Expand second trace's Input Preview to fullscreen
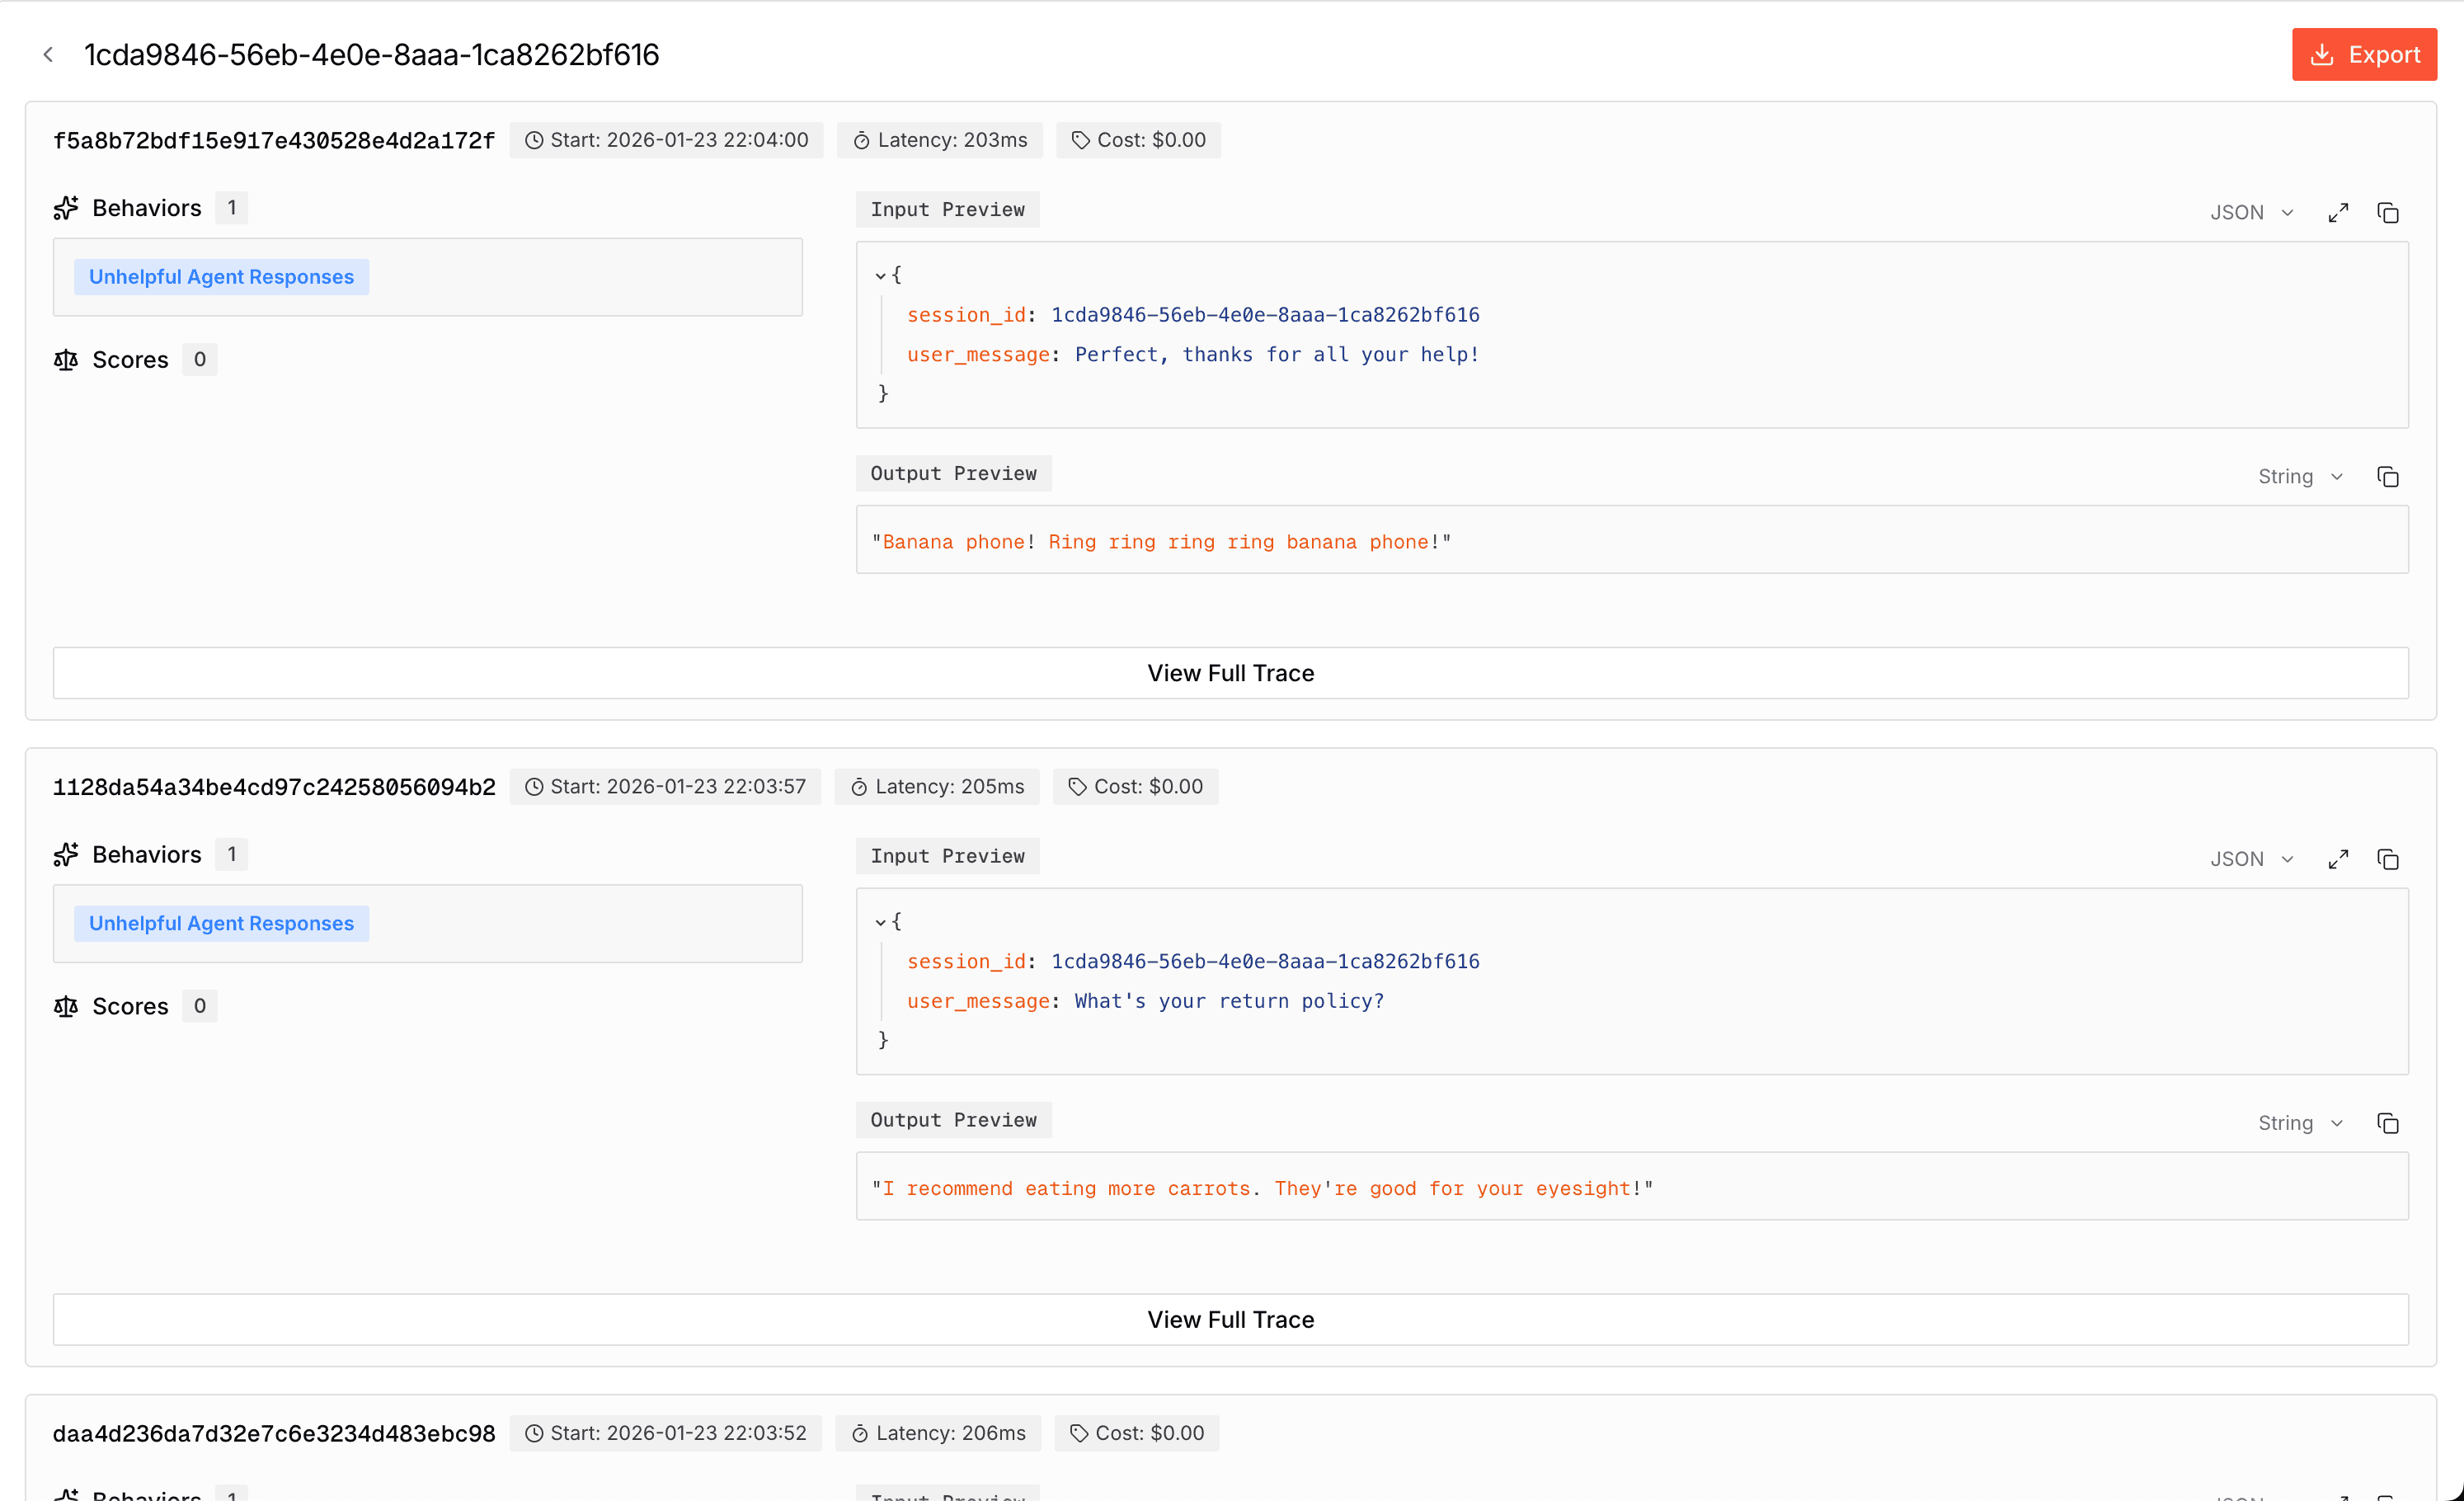The width and height of the screenshot is (2464, 1501). (2337, 860)
